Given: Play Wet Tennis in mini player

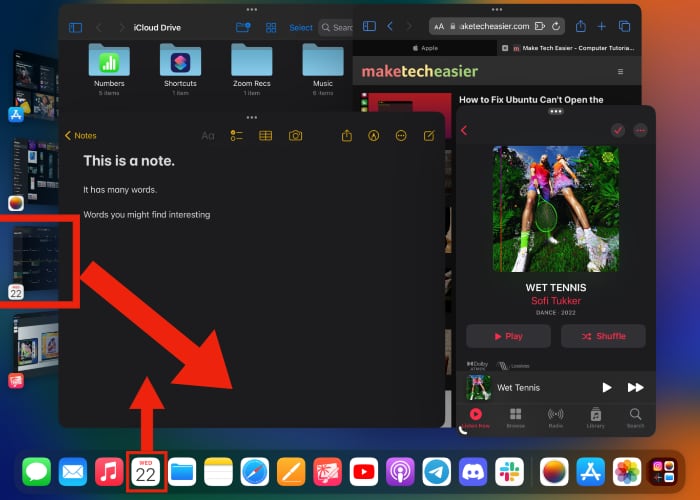Looking at the screenshot, I should (x=607, y=388).
